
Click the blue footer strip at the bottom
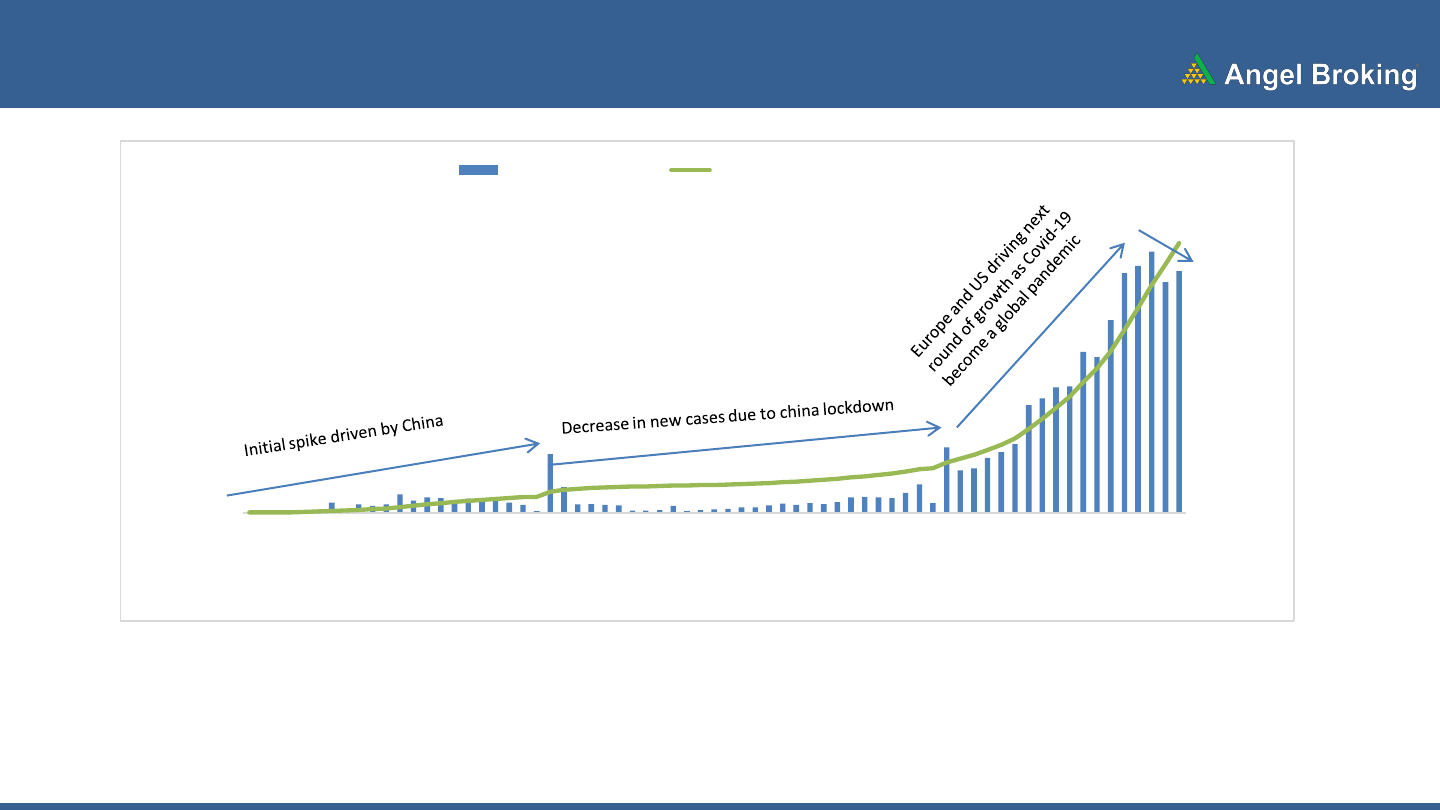[x=720, y=805]
